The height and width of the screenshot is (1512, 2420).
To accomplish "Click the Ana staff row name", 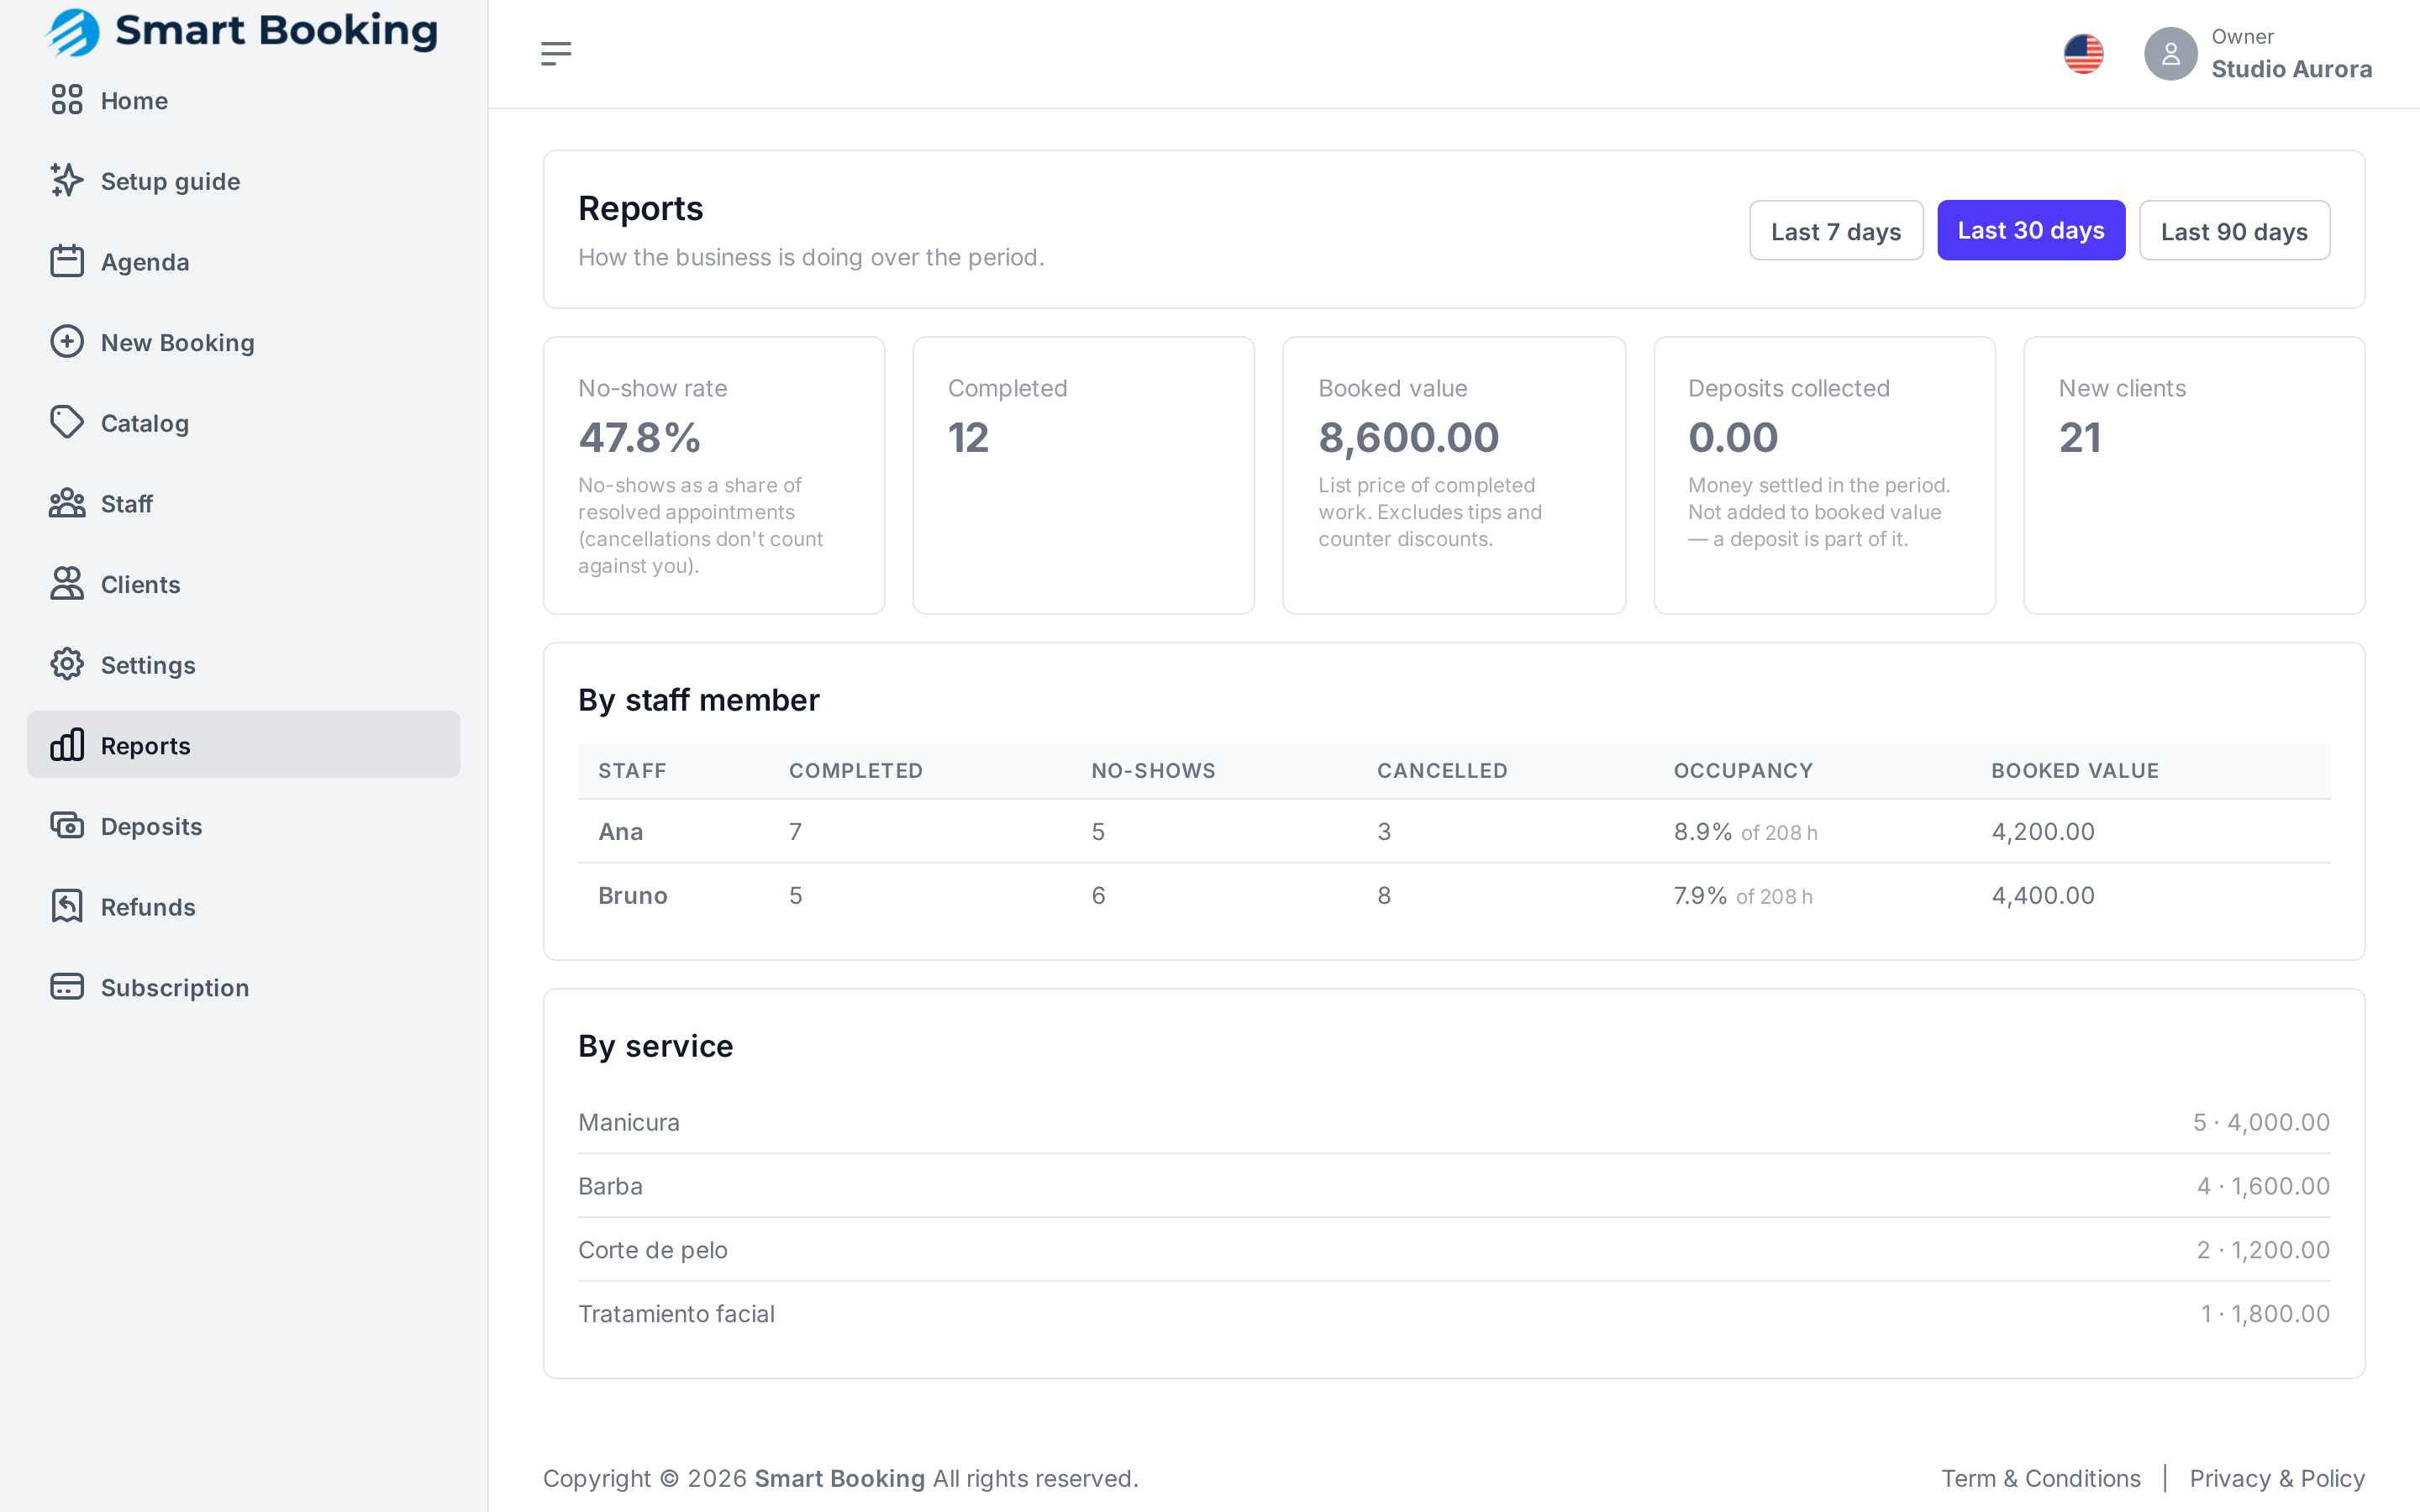I will (x=620, y=831).
